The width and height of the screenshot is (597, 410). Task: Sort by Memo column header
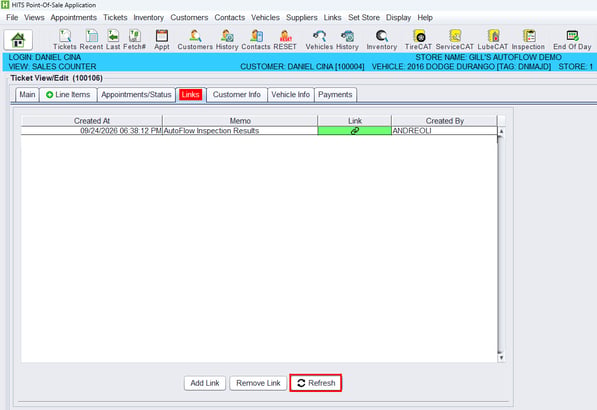[240, 121]
